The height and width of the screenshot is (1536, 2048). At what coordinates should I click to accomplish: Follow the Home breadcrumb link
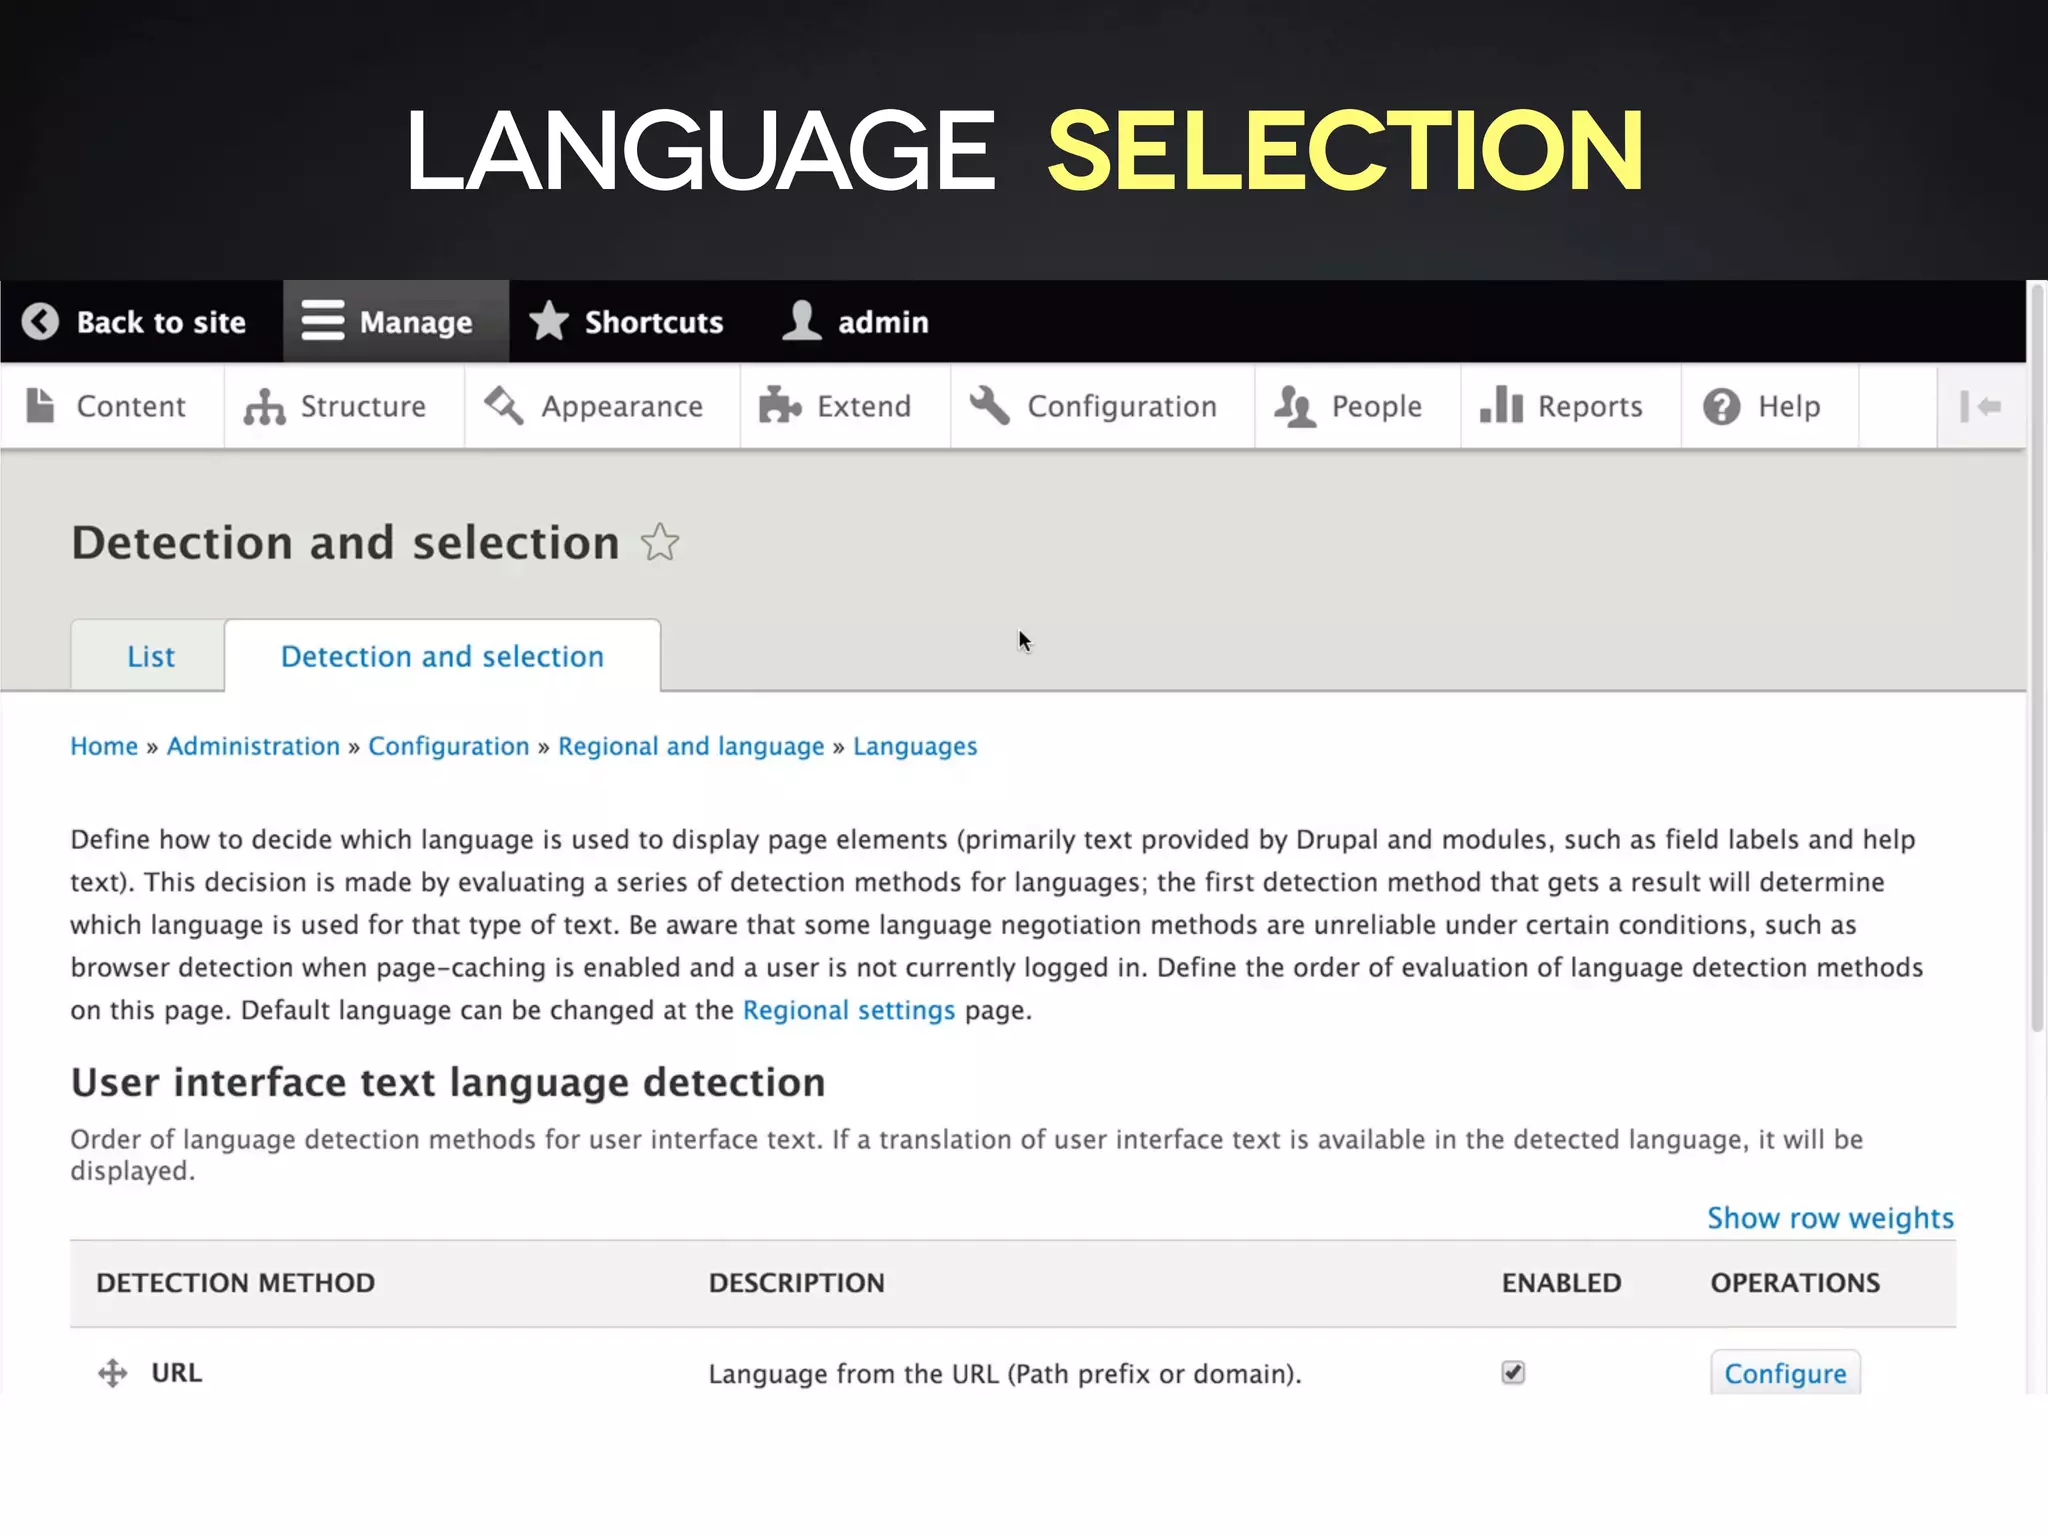[104, 746]
